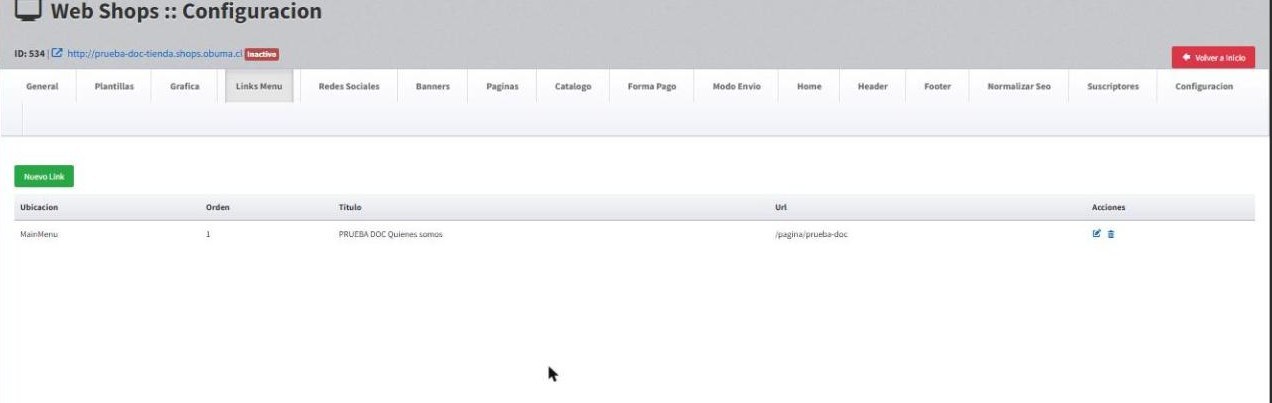The width and height of the screenshot is (1272, 403).
Task: Click the monitor icon beside Web Shops title
Action: 27,11
